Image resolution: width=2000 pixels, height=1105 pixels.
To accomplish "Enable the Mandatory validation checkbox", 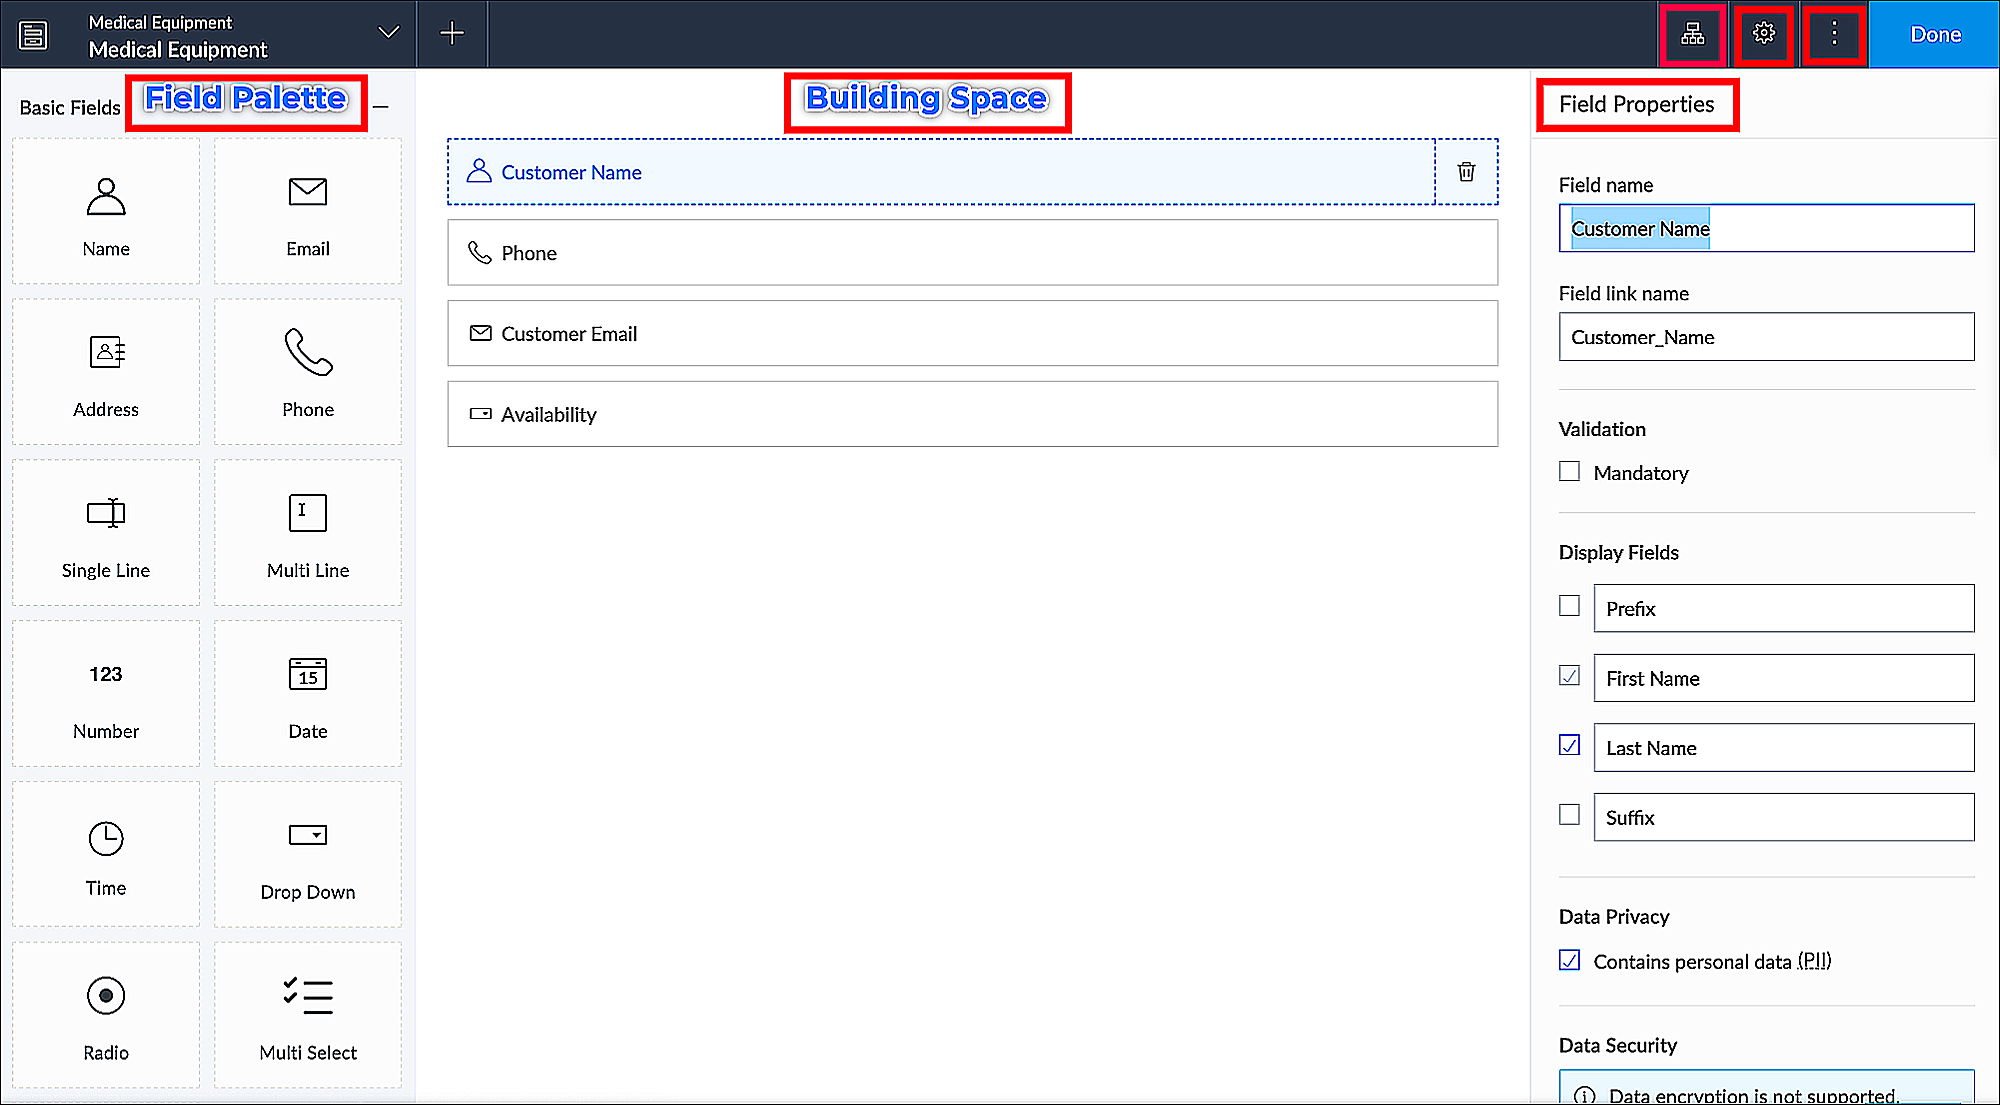I will pyautogui.click(x=1569, y=472).
